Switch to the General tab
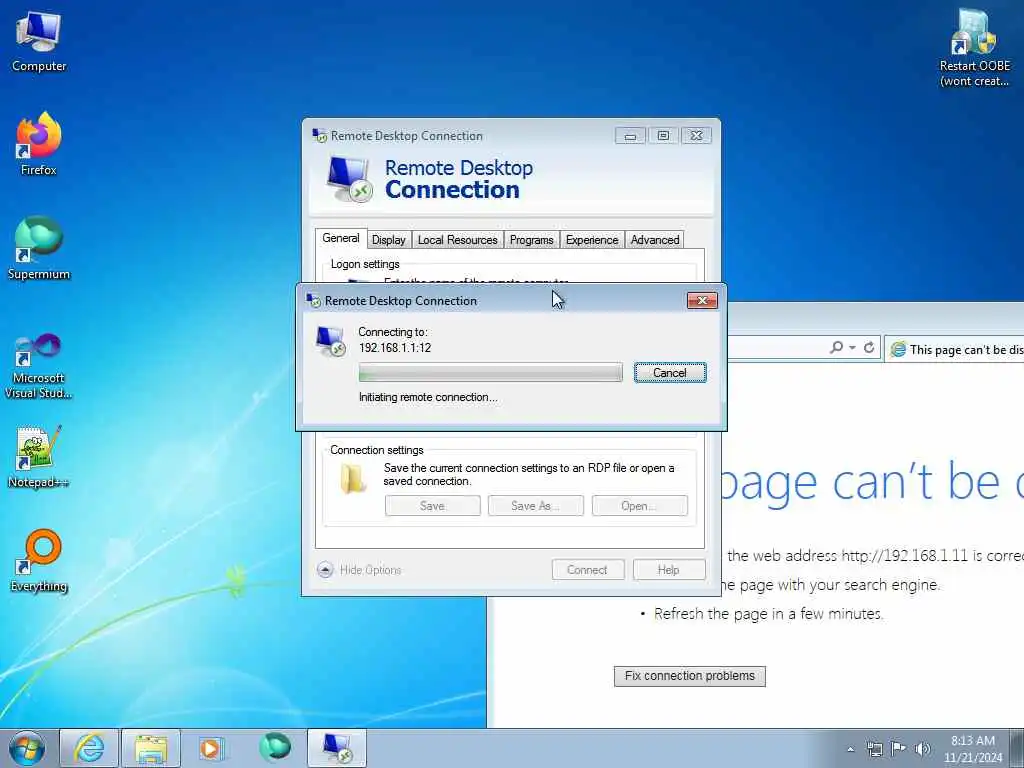This screenshot has height=768, width=1024. point(341,238)
